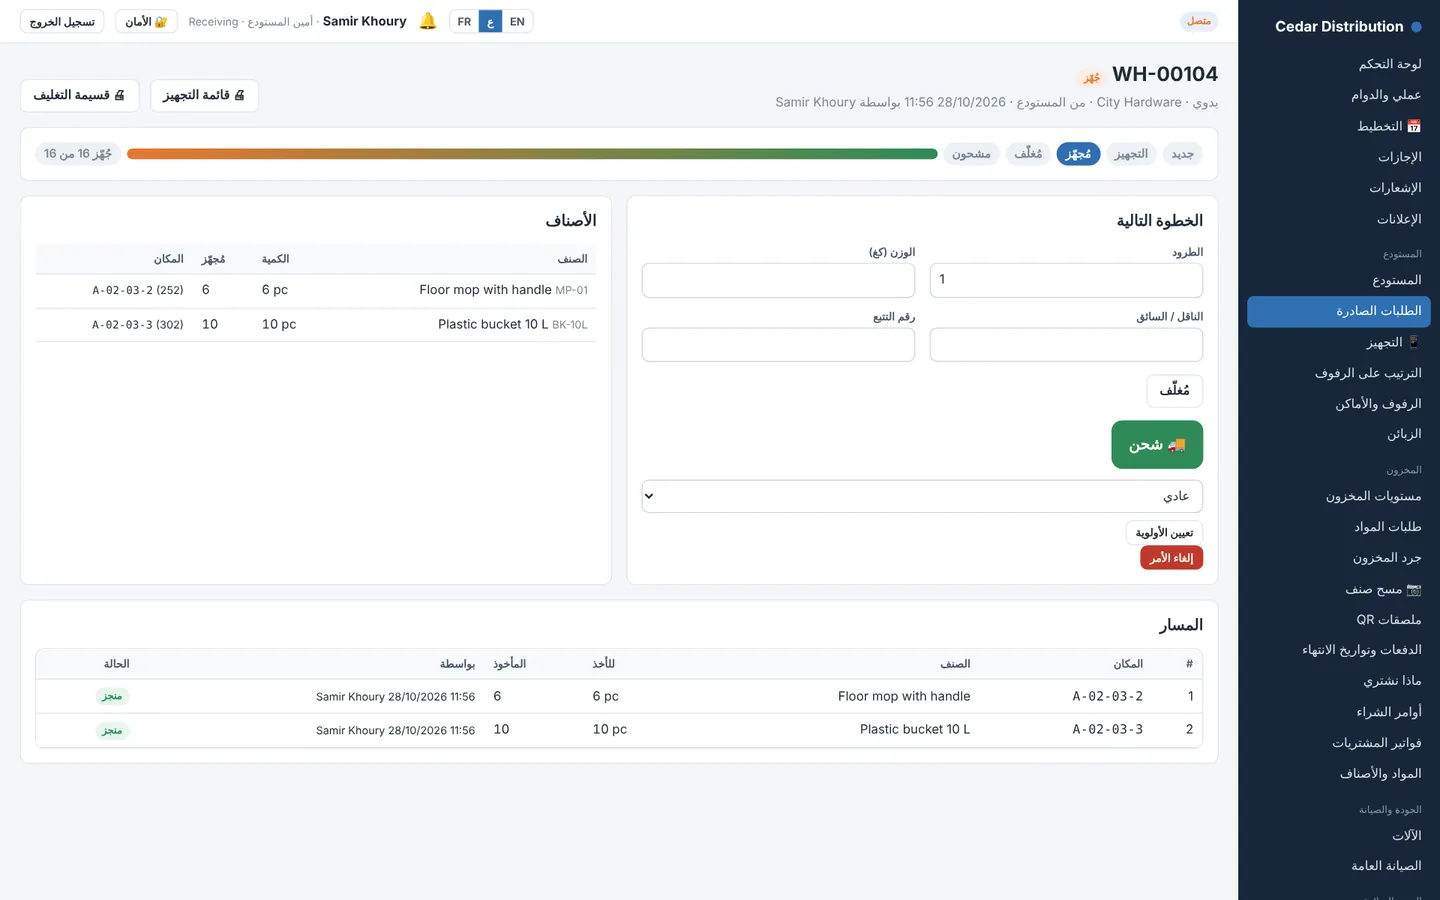Click red إلغاء الأمر cancel button
Viewport: 1440px width, 900px height.
point(1171,558)
